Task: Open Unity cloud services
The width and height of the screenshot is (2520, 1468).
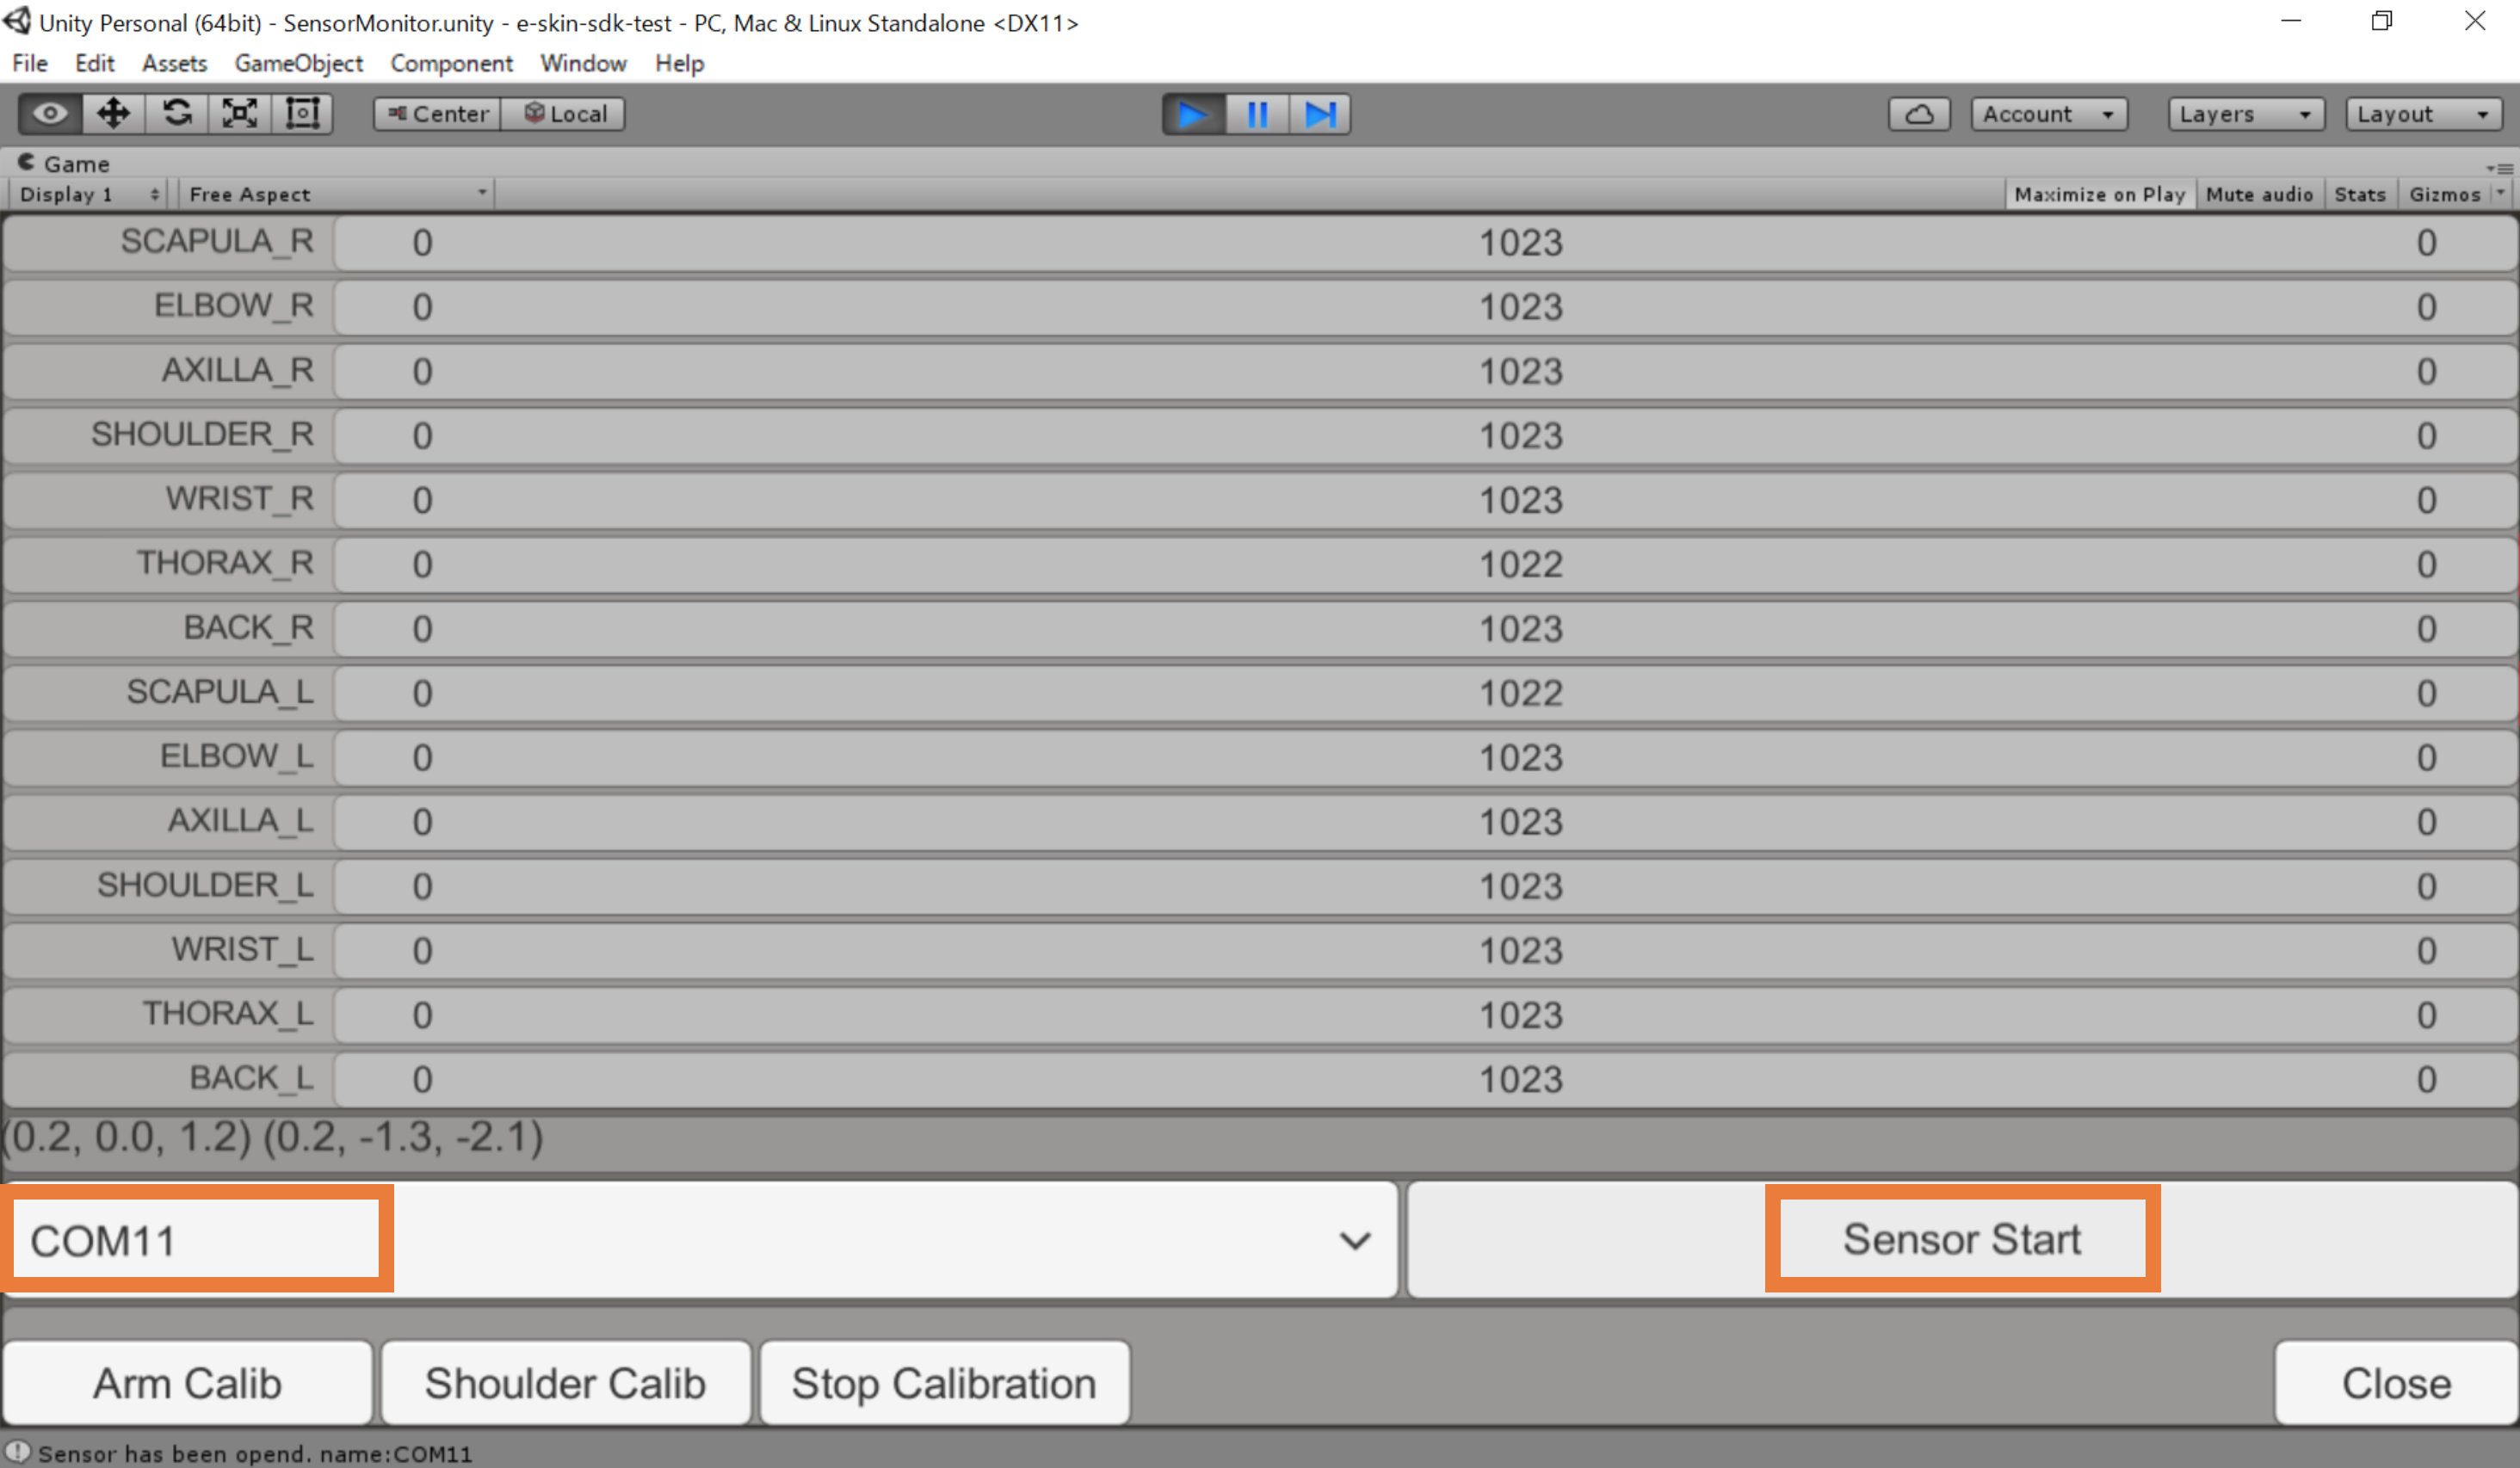Action: pos(1918,114)
